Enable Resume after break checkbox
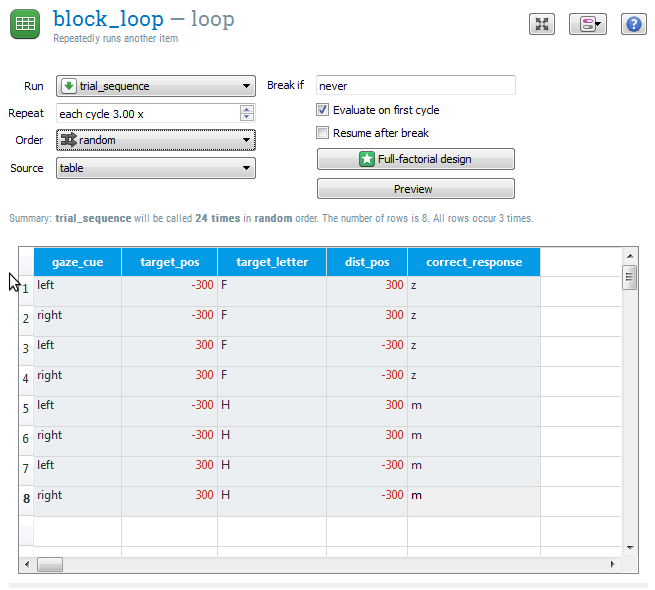655x590 pixels. pos(323,133)
